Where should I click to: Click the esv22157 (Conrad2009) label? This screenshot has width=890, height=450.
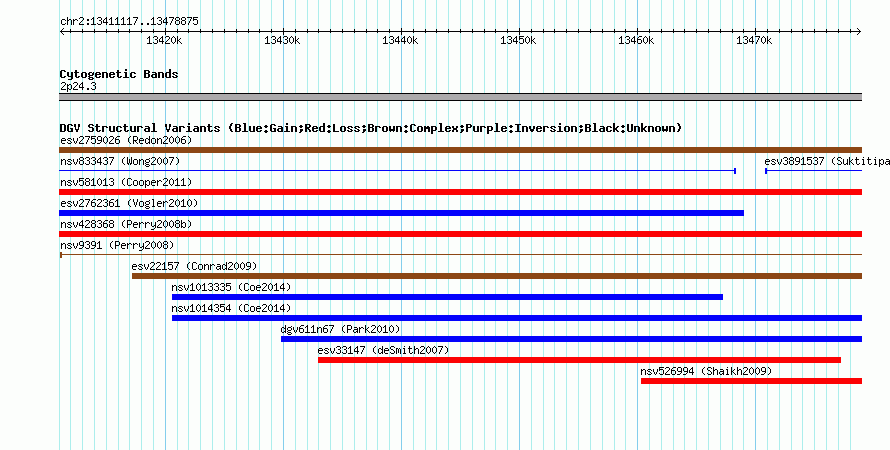point(194,266)
